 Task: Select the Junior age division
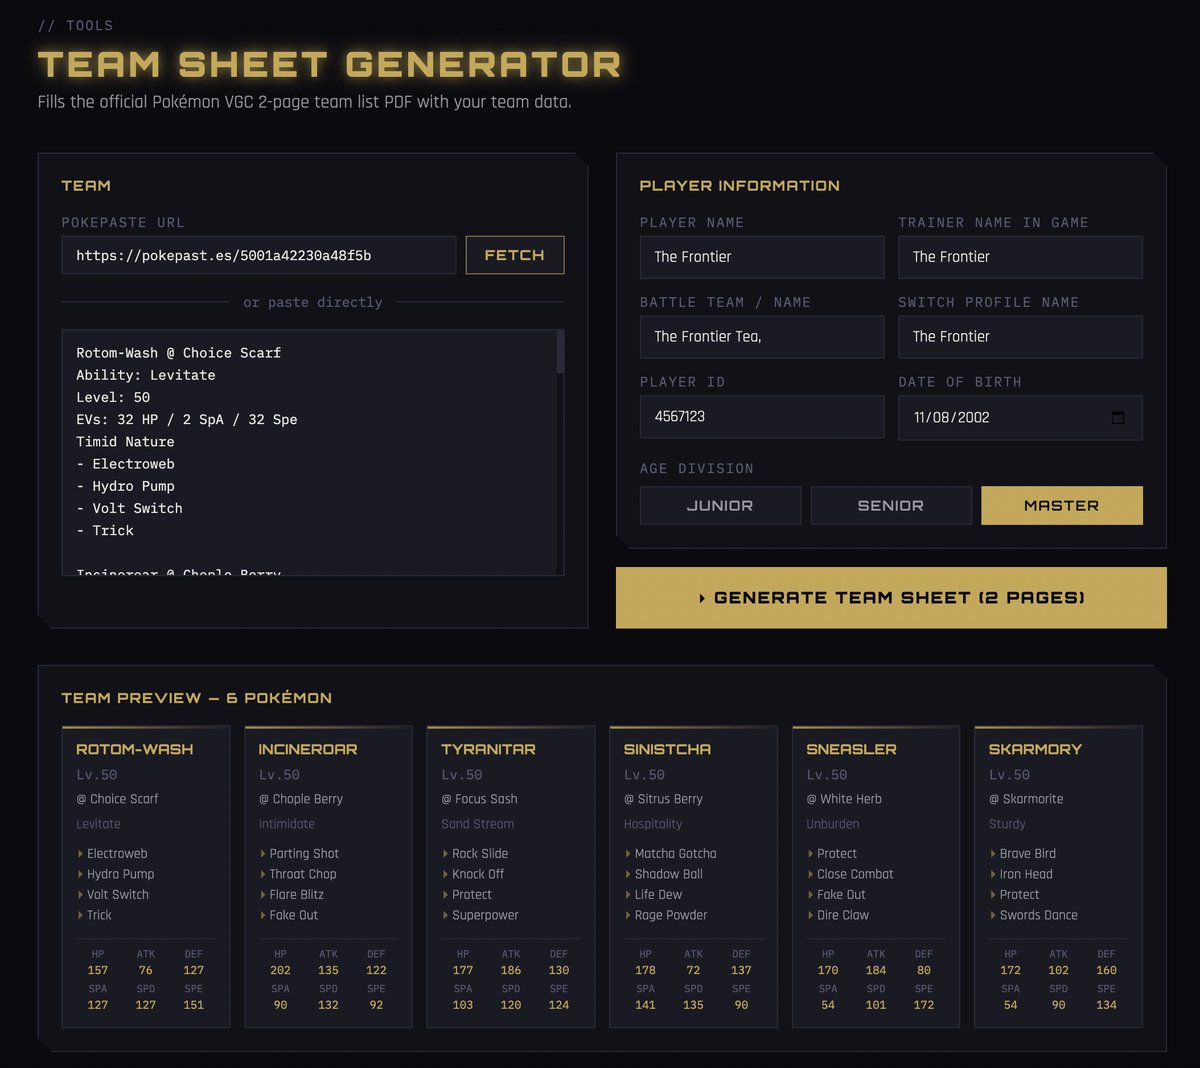click(720, 506)
